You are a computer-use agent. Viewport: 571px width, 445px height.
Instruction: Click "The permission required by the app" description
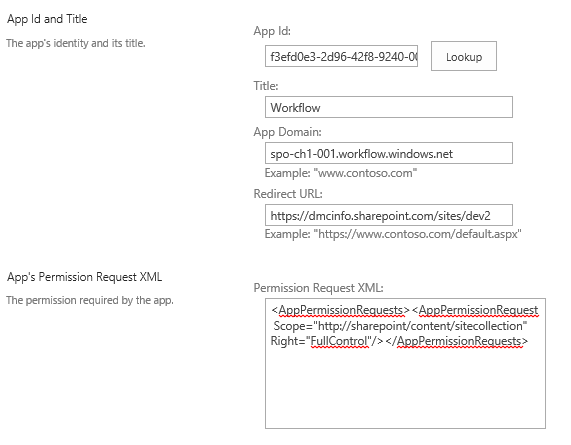tap(90, 300)
